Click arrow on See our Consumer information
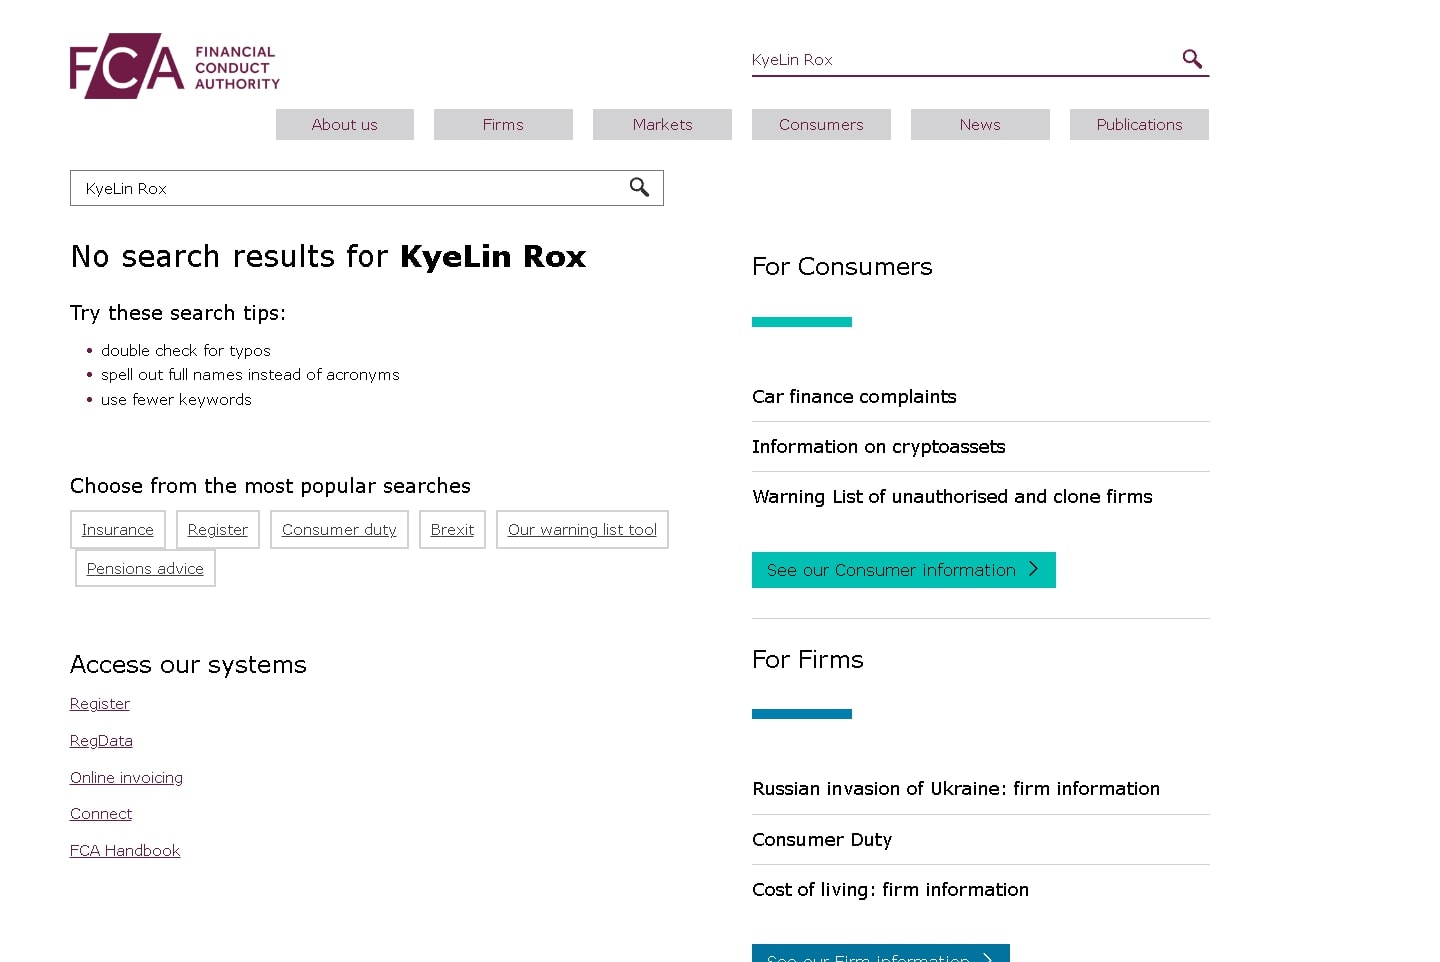 point(1034,569)
